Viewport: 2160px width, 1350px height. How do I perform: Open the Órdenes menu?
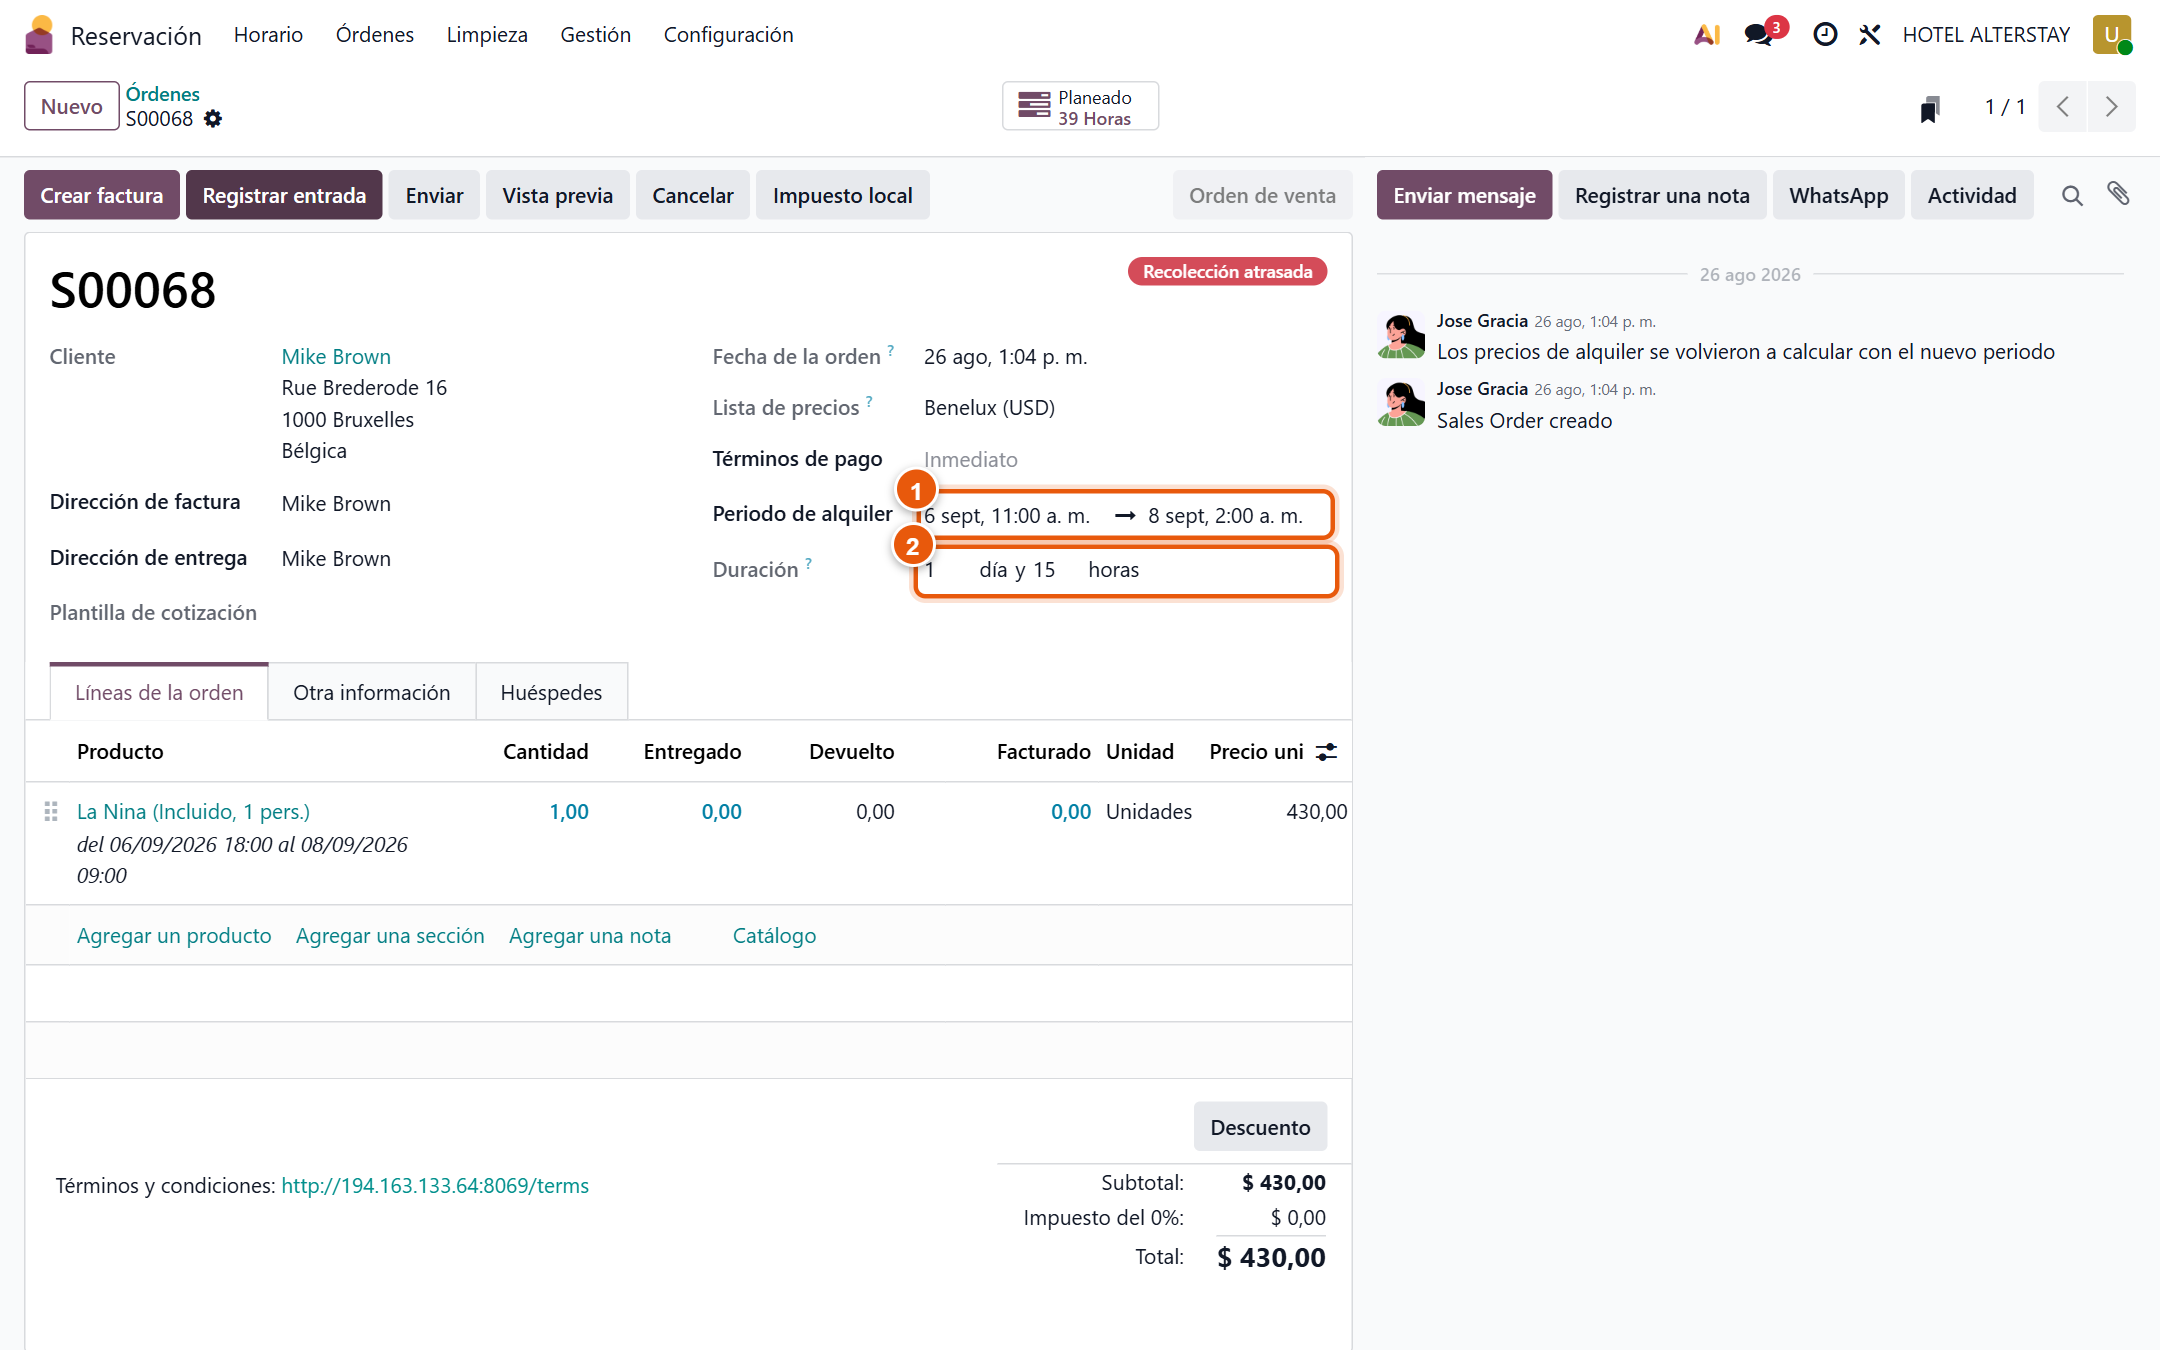[375, 35]
